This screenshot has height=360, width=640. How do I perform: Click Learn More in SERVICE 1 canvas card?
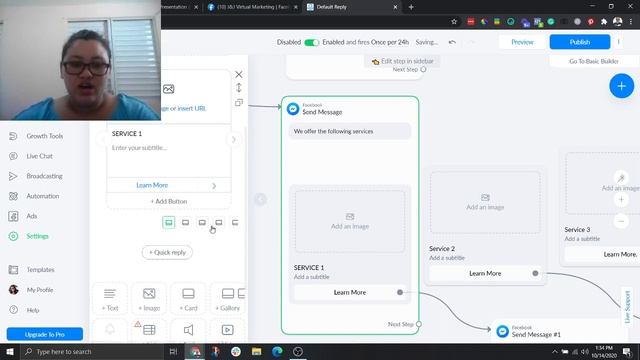[350, 292]
